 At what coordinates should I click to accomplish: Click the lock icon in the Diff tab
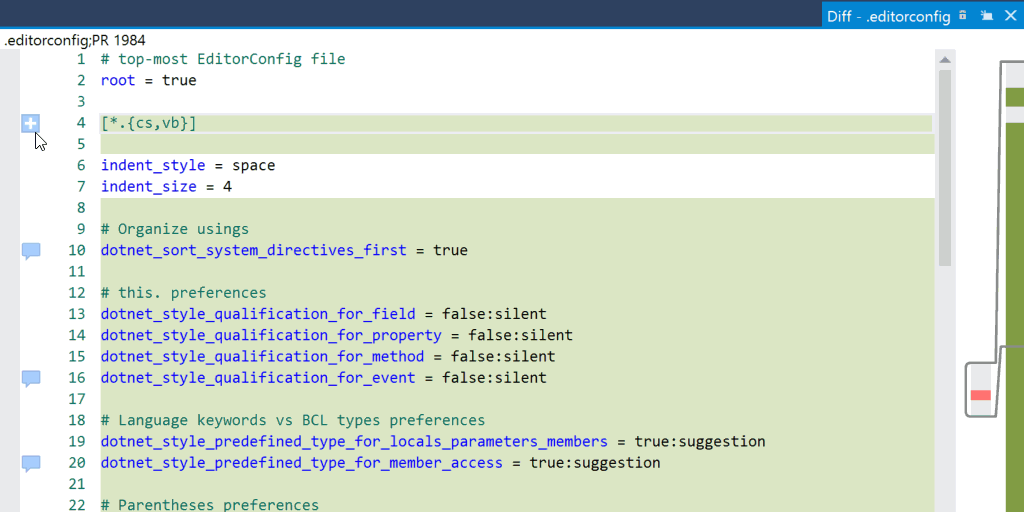[963, 15]
